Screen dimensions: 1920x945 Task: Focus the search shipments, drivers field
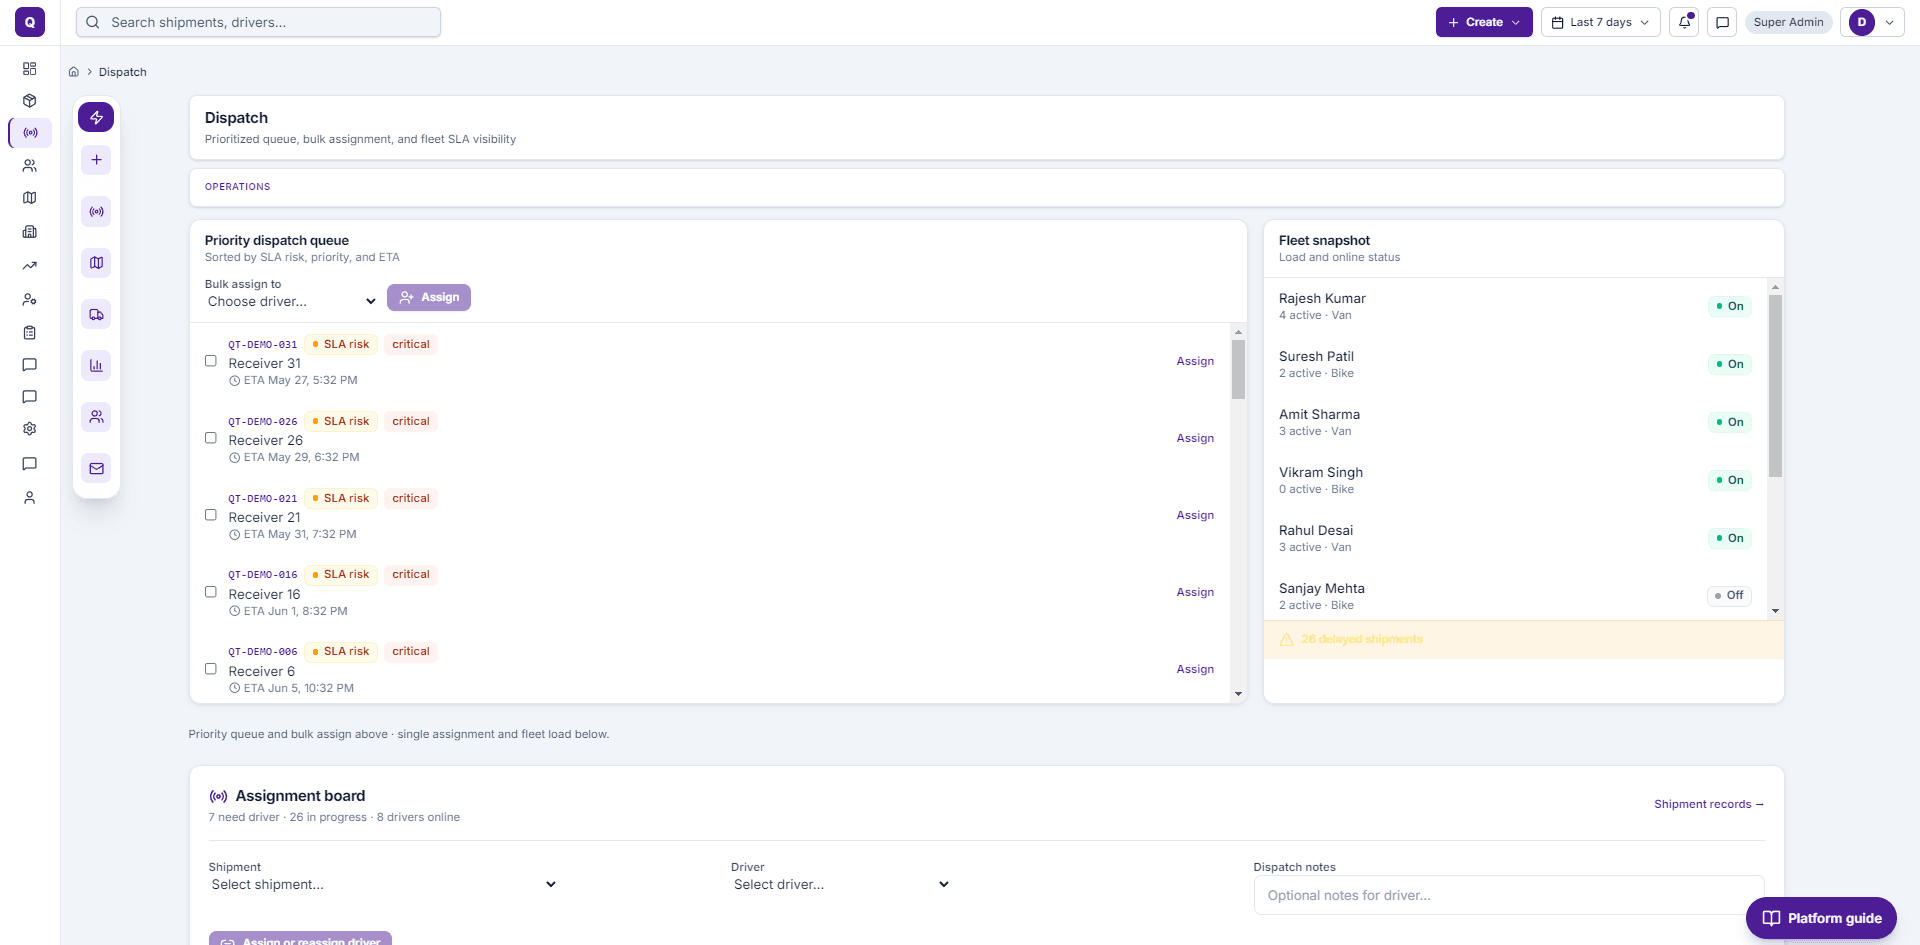point(258,22)
